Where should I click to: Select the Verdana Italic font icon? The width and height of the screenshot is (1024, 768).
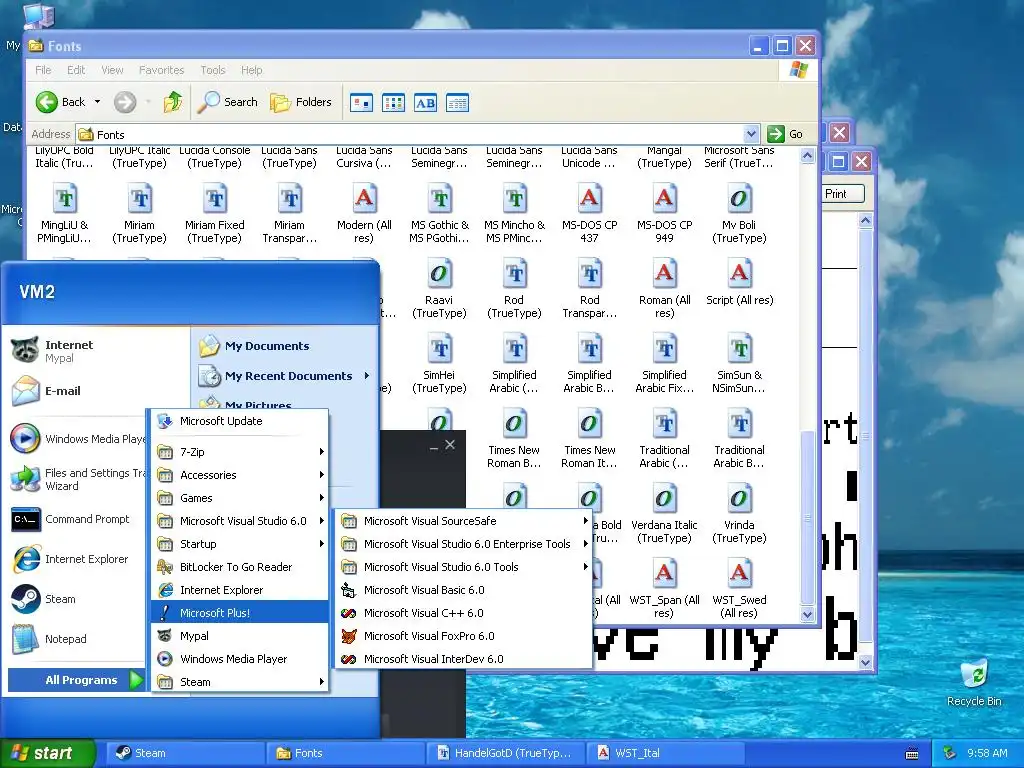coord(664,498)
